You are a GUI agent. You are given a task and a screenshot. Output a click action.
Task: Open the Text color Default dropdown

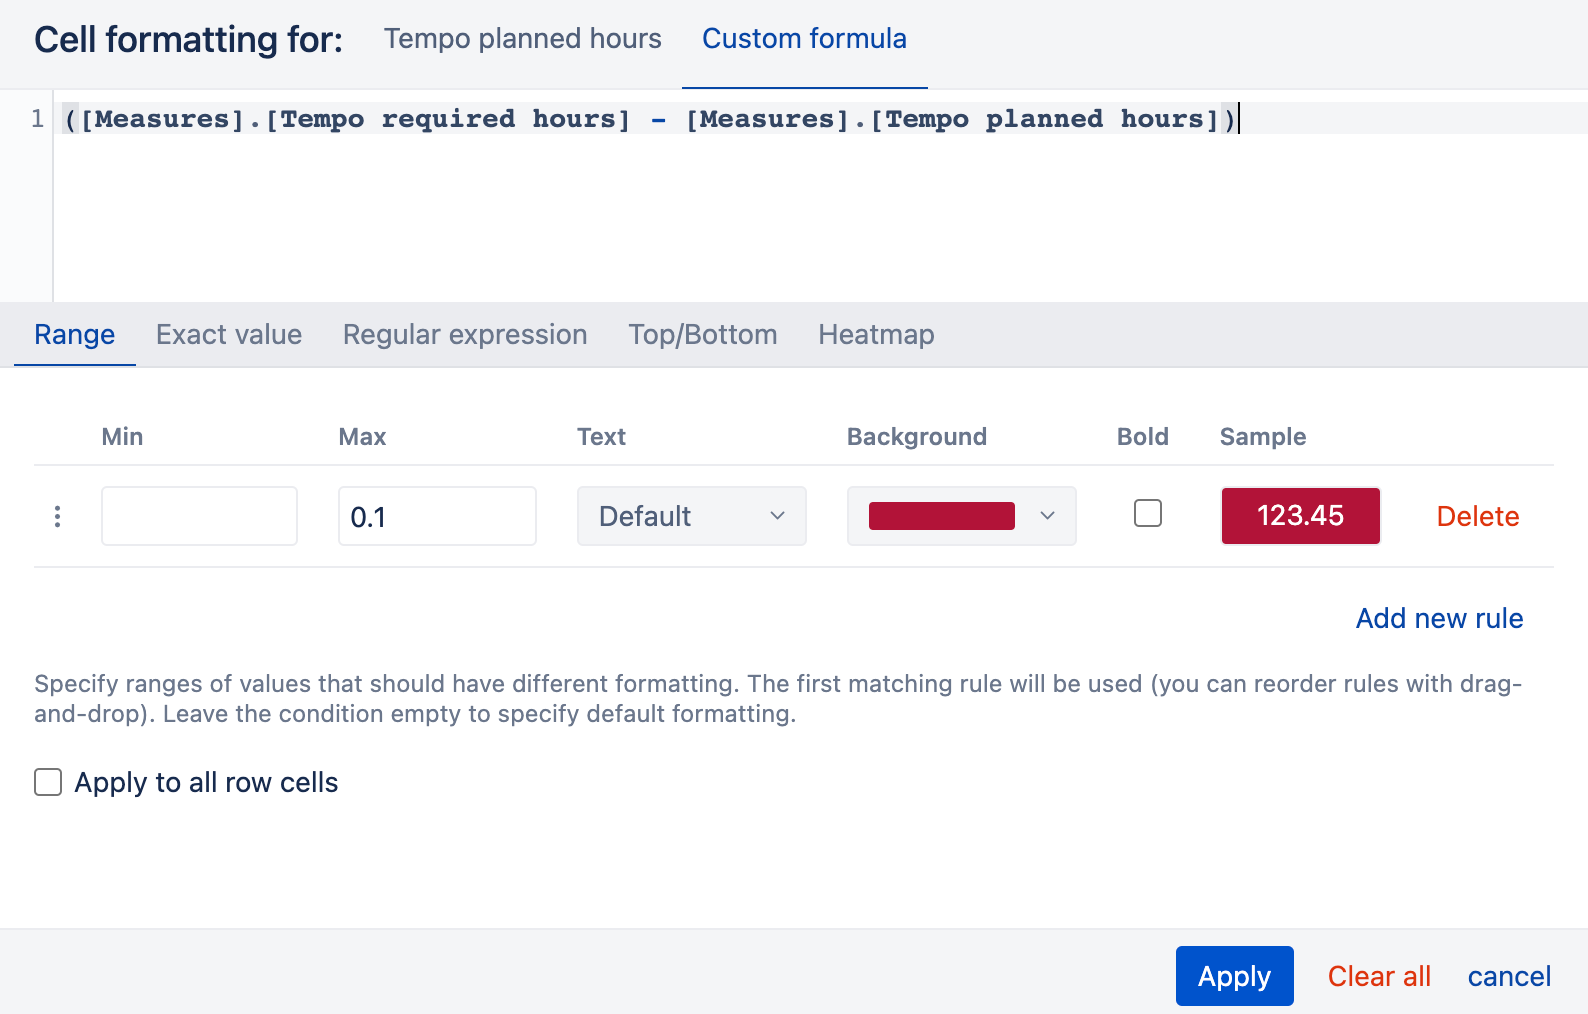coord(692,516)
